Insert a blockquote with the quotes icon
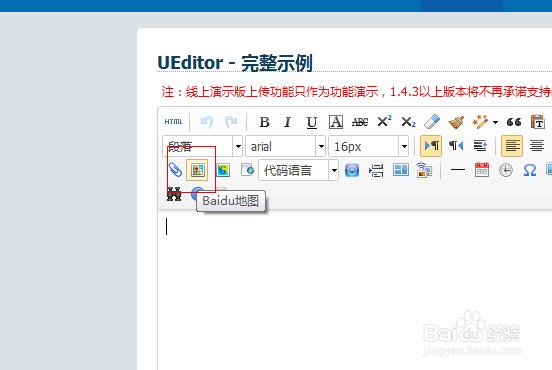This screenshot has height=370, width=552. pyautogui.click(x=514, y=122)
